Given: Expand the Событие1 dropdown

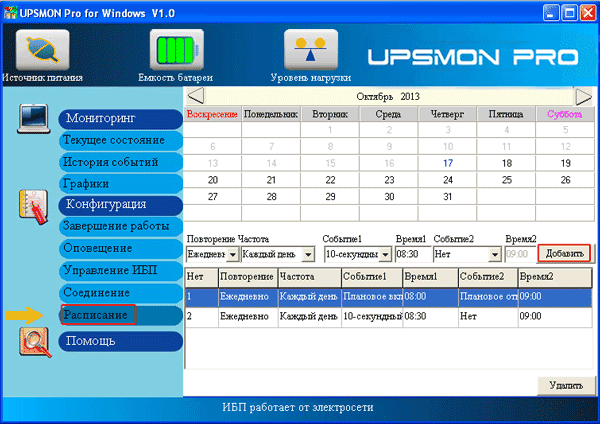Looking at the screenshot, I should (x=385, y=254).
